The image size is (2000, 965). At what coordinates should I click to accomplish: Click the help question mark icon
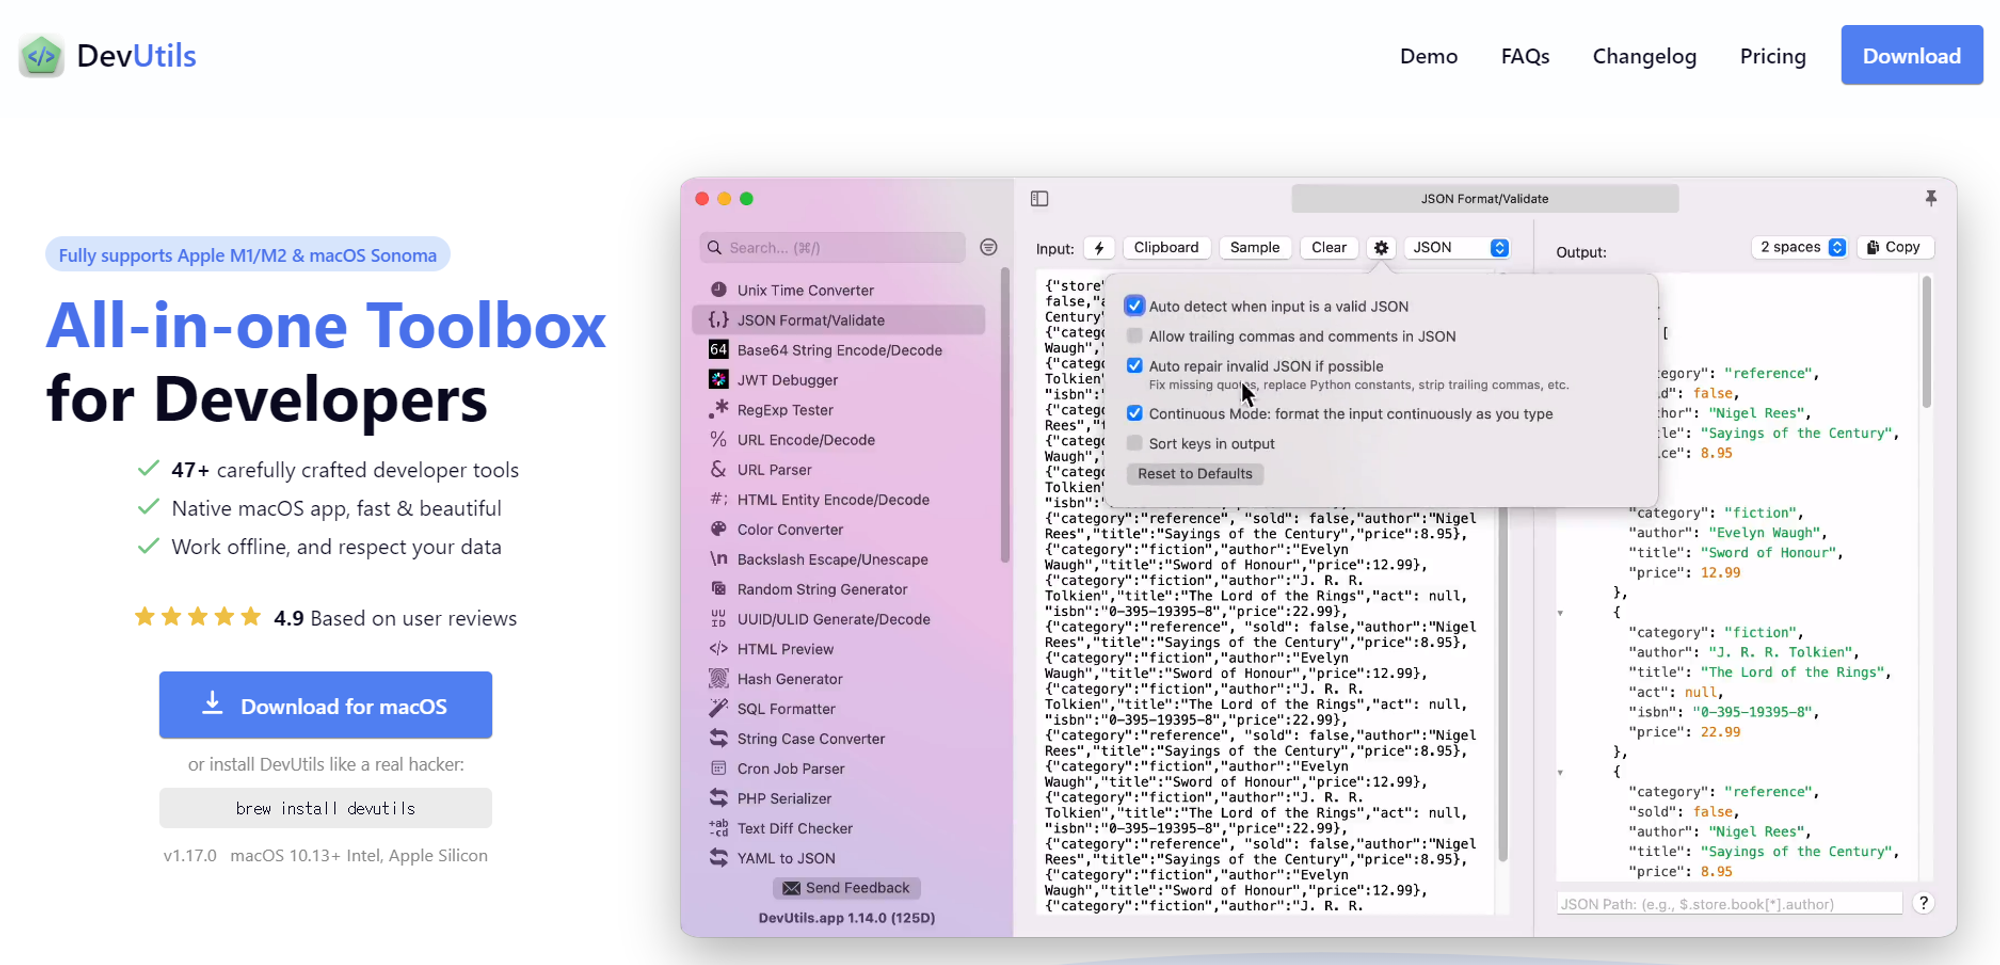[1923, 903]
